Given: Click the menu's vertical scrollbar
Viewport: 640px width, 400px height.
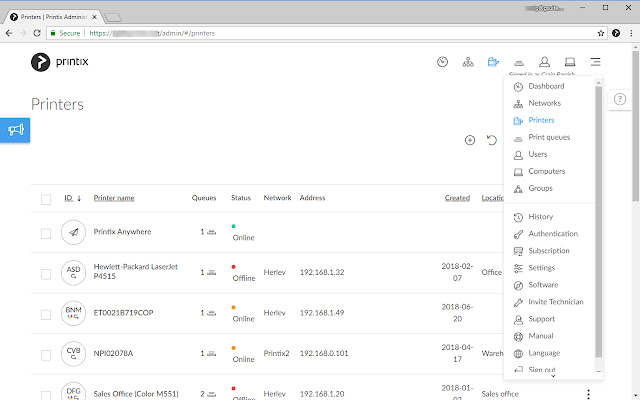Looking at the screenshot, I should click(599, 220).
